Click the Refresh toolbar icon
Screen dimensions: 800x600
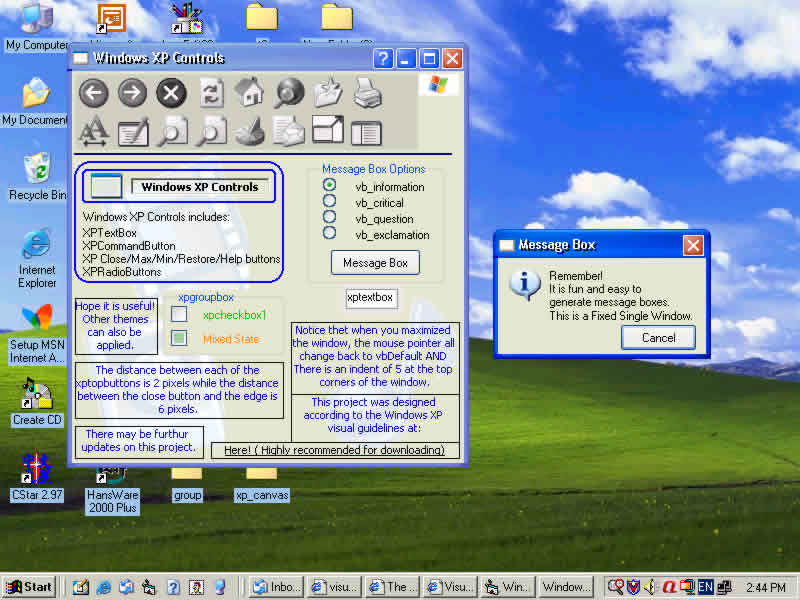click(210, 94)
